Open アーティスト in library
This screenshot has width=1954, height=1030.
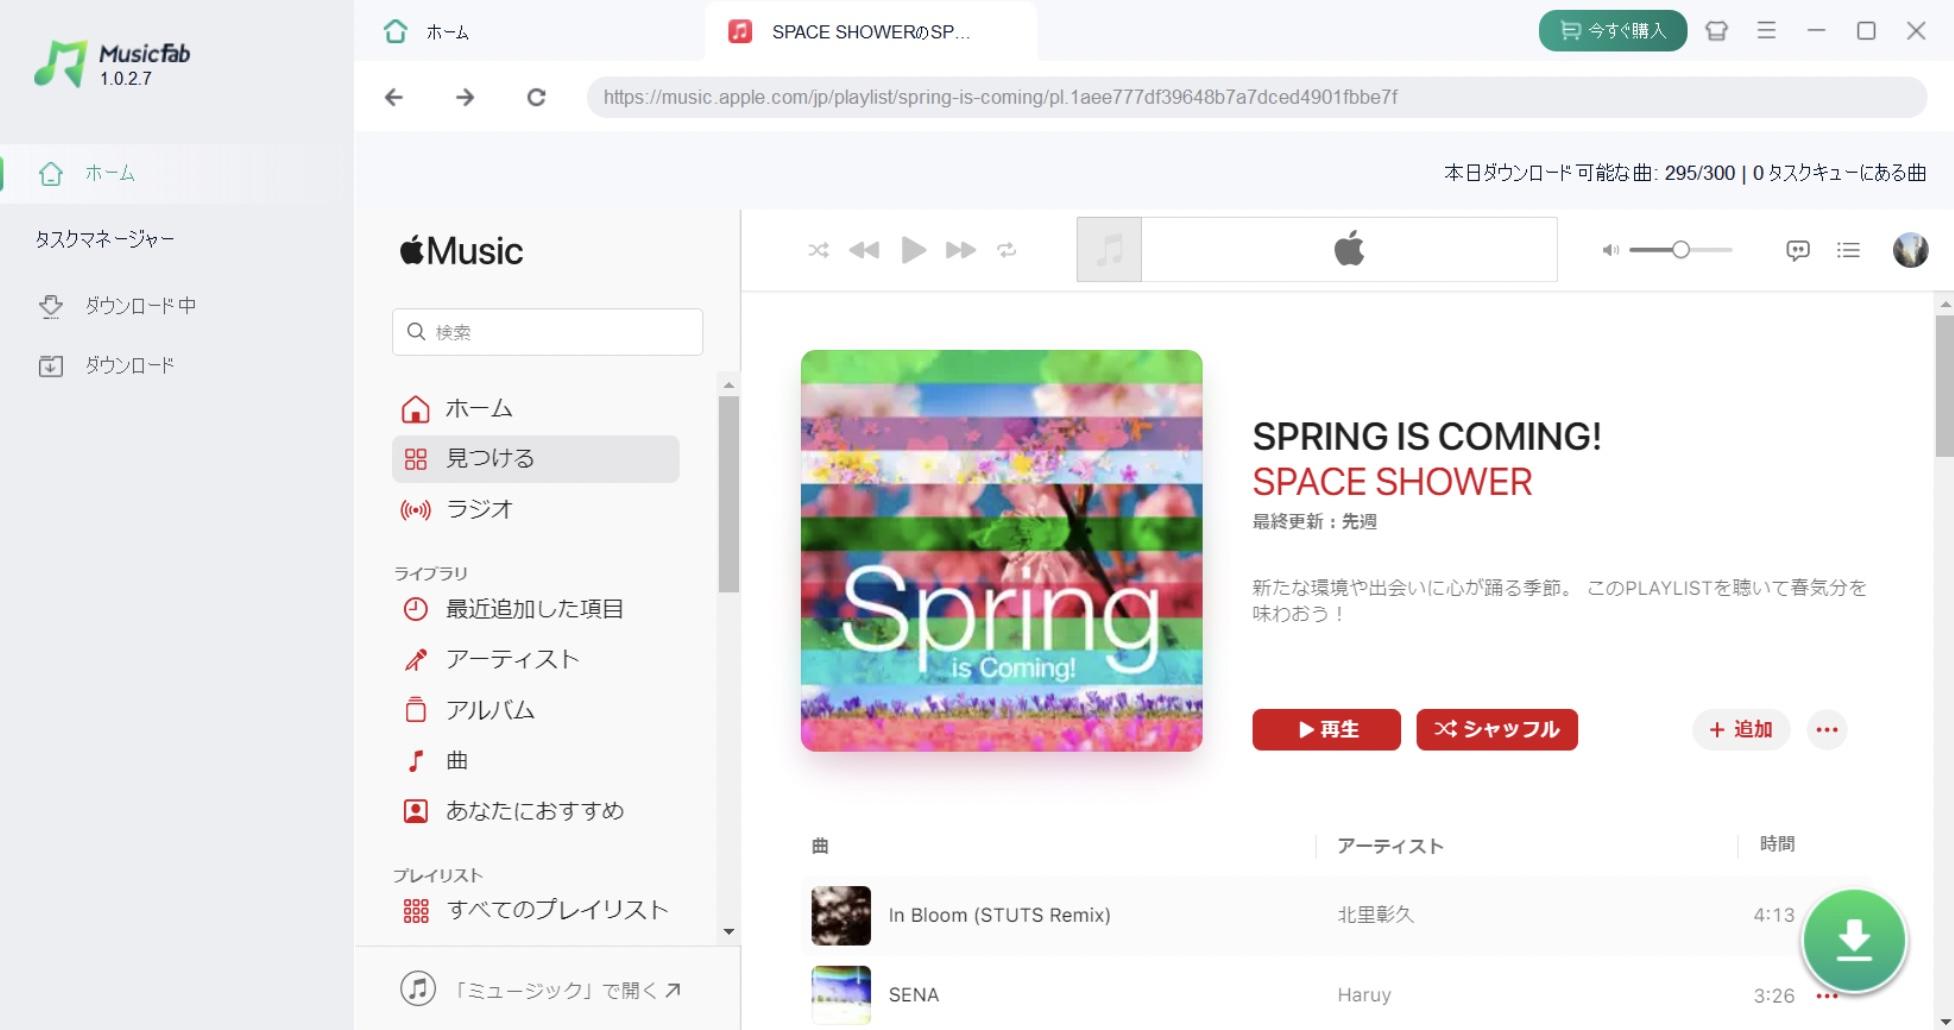pyautogui.click(x=536, y=660)
